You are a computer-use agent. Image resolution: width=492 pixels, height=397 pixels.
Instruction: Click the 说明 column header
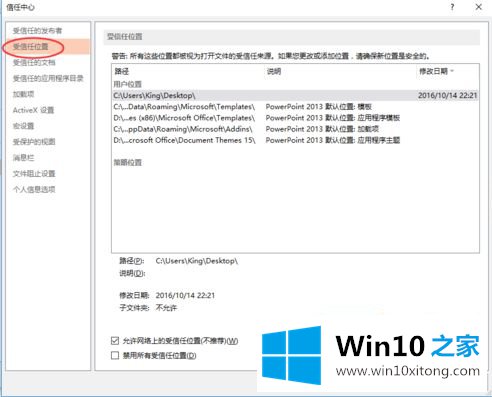[274, 71]
